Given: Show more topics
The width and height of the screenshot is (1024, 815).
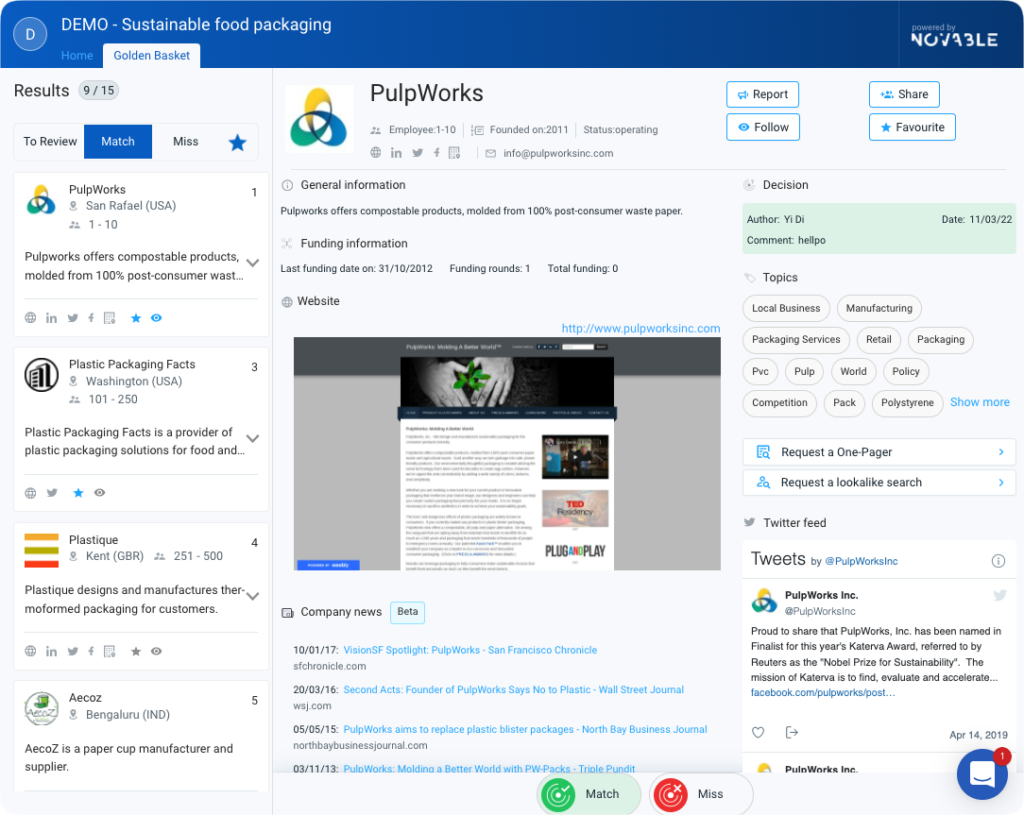Looking at the screenshot, I should click(x=980, y=402).
